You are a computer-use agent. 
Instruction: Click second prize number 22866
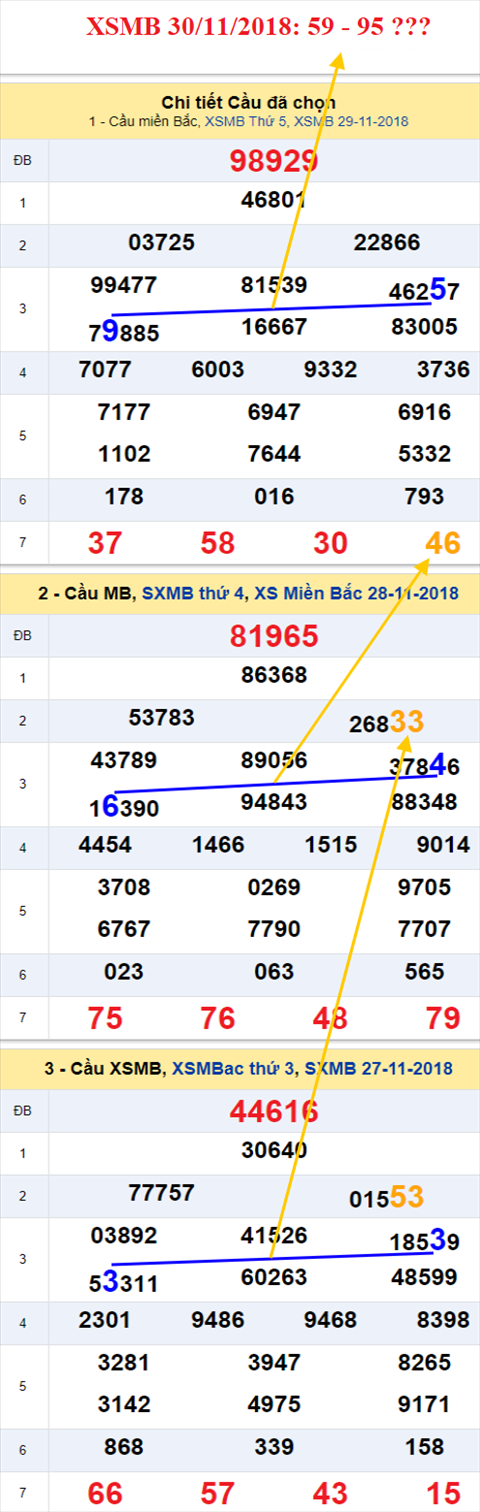(387, 242)
